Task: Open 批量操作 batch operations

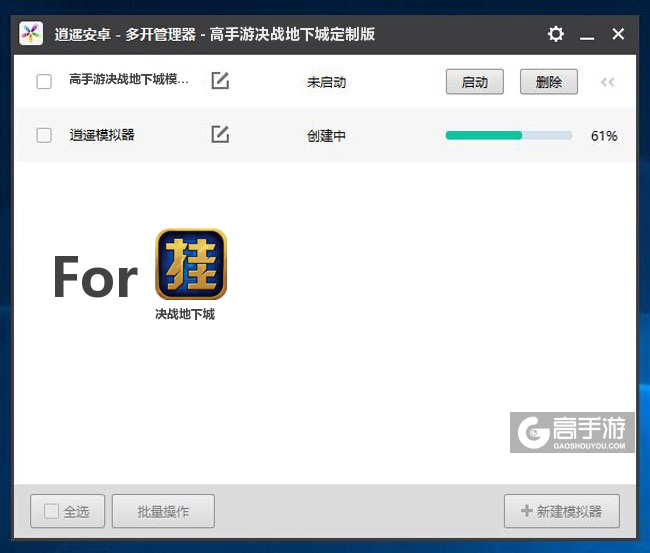Action: (x=163, y=511)
